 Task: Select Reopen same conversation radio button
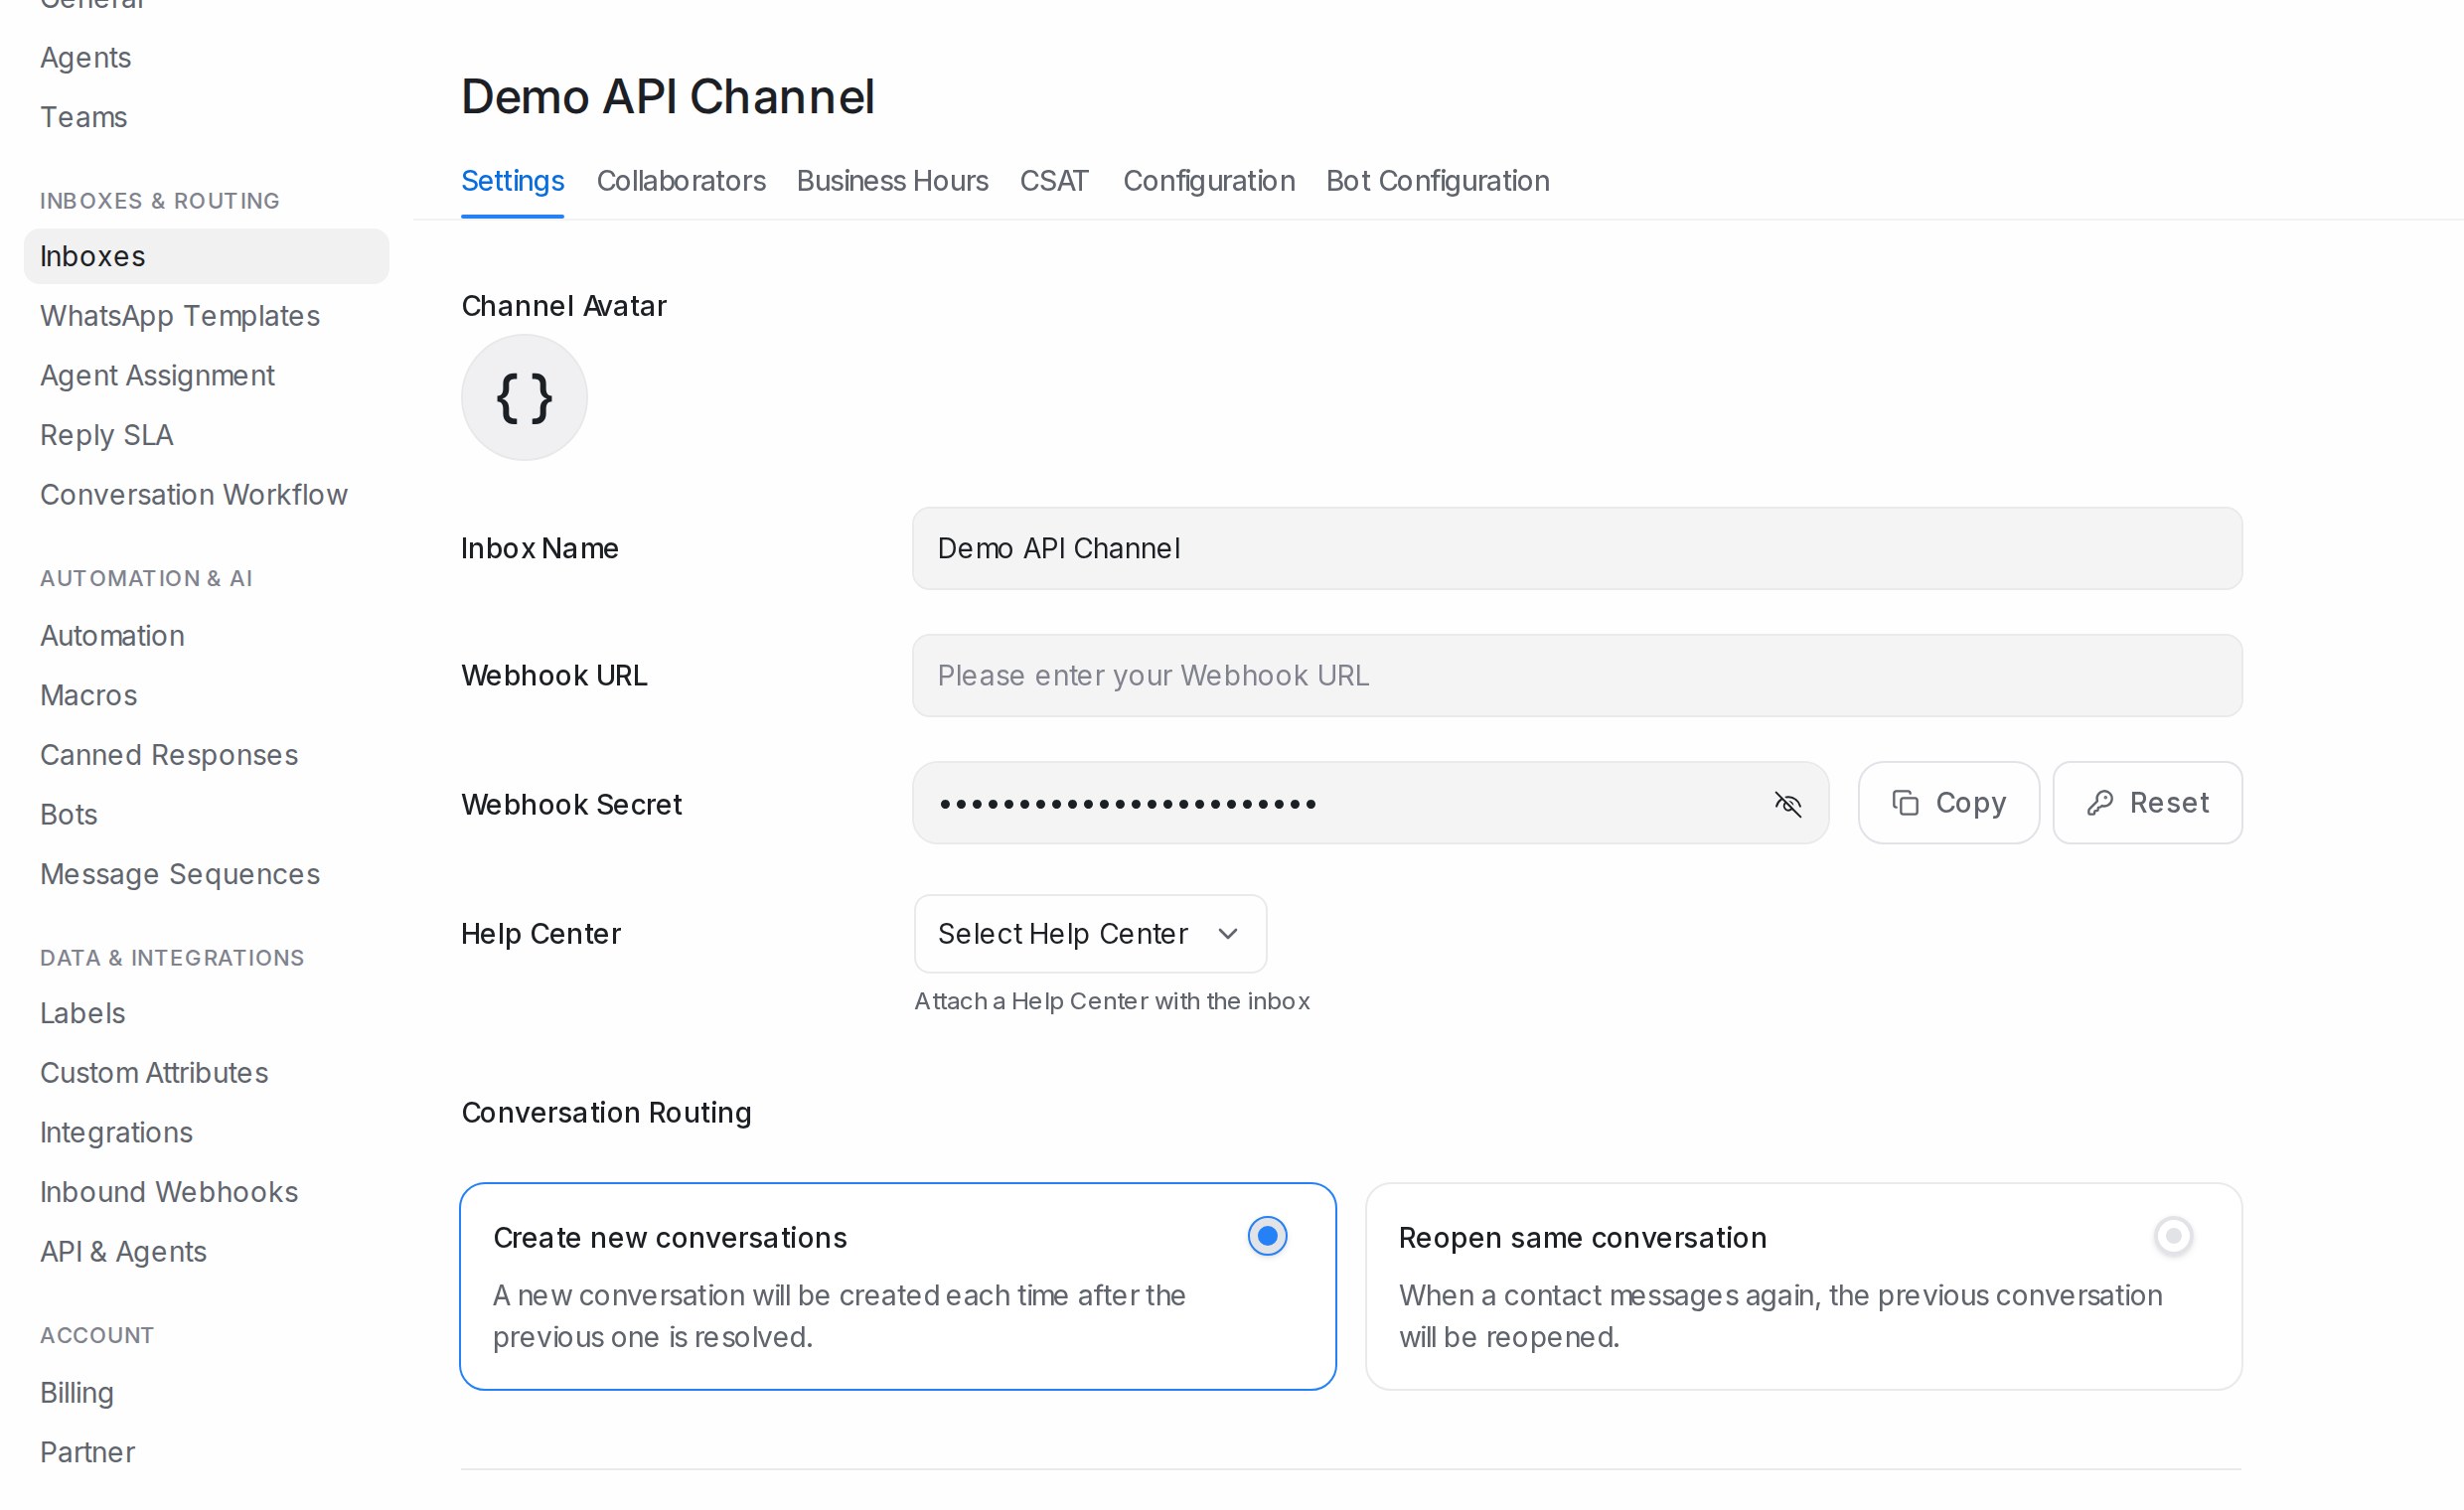click(2173, 1237)
